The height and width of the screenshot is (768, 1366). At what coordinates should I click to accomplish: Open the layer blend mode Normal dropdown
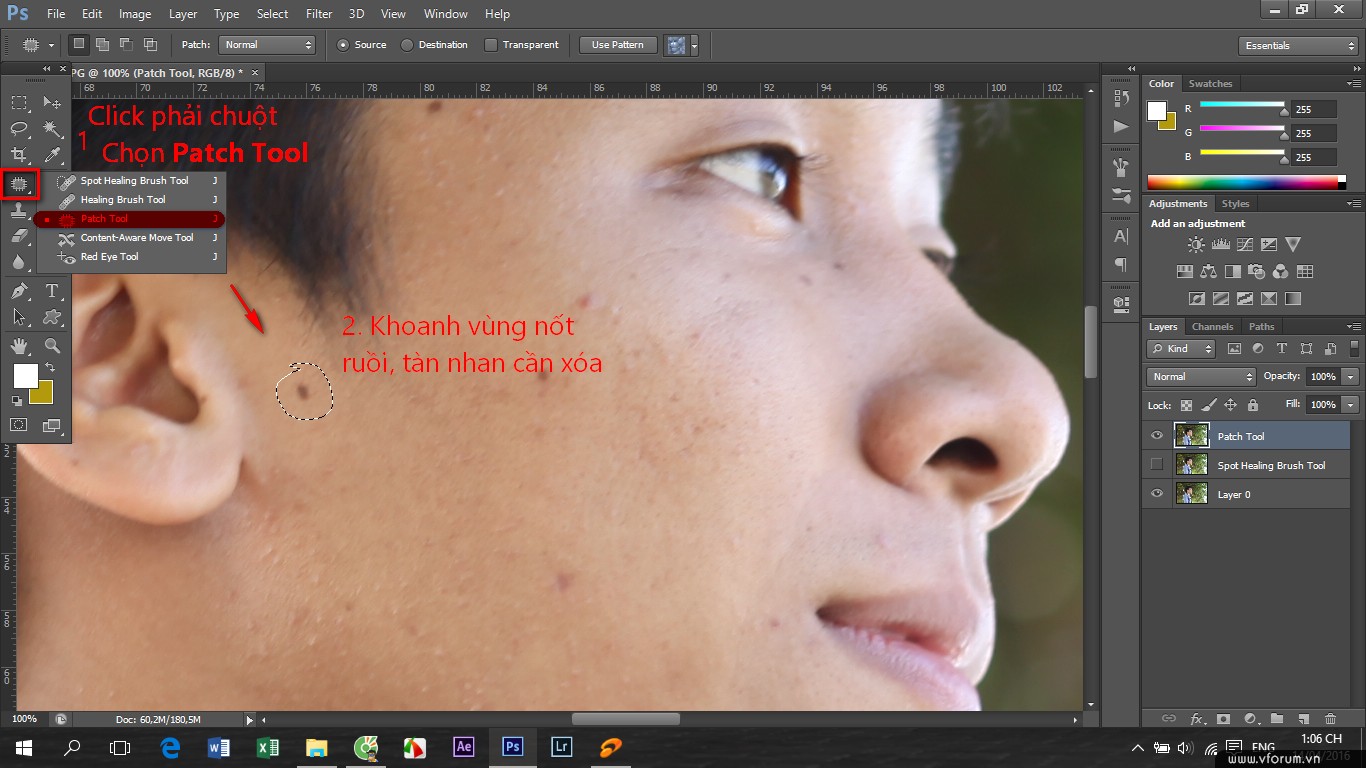point(1201,377)
